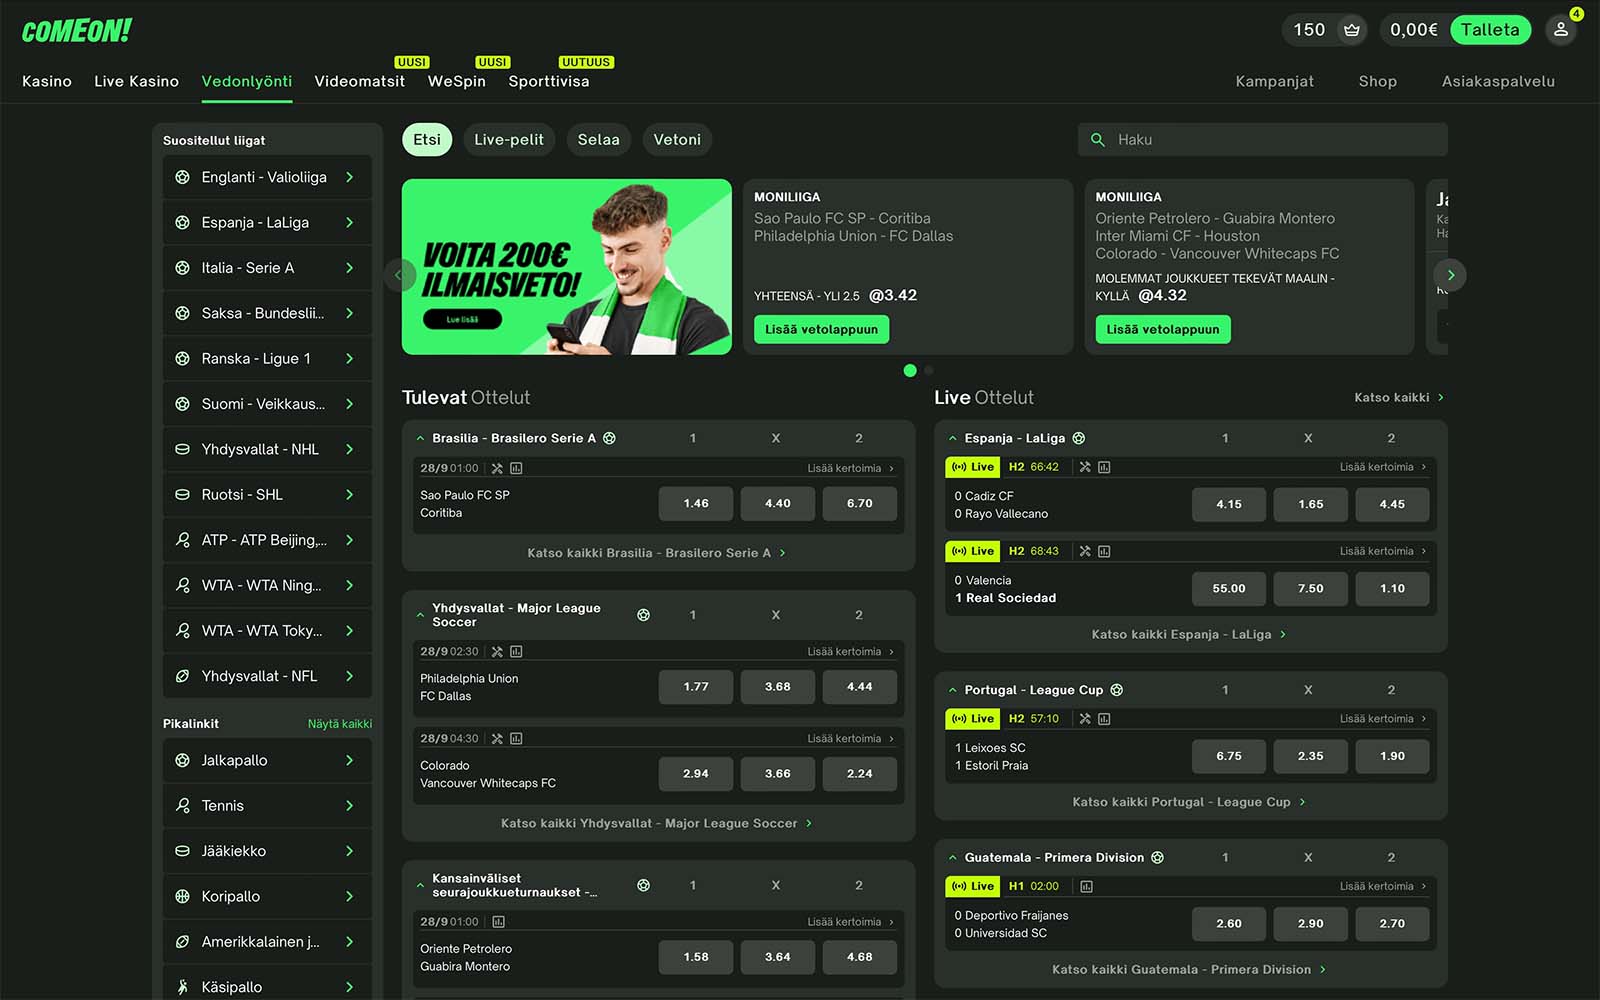Open statistics icon for Deportivo Fraijanes match
This screenshot has height=1000, width=1600.
pos(1086,886)
